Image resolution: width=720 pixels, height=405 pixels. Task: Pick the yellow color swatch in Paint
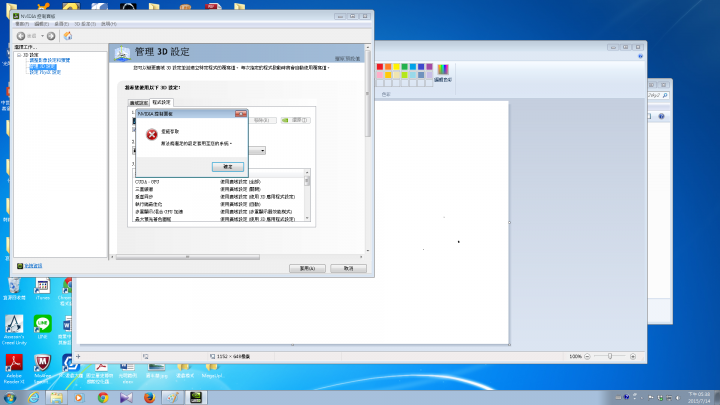click(x=396, y=67)
